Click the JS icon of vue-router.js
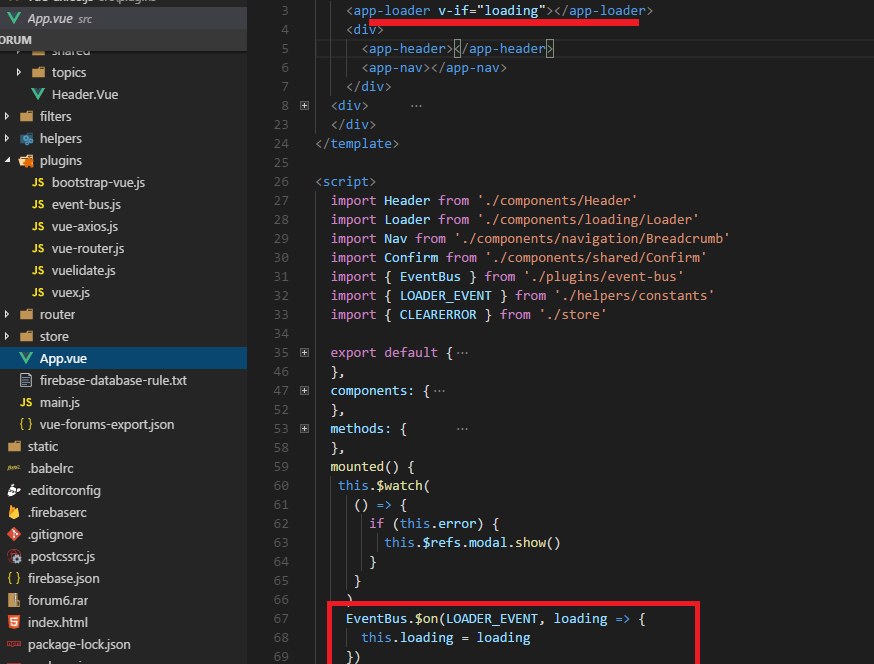874x664 pixels. coord(38,249)
